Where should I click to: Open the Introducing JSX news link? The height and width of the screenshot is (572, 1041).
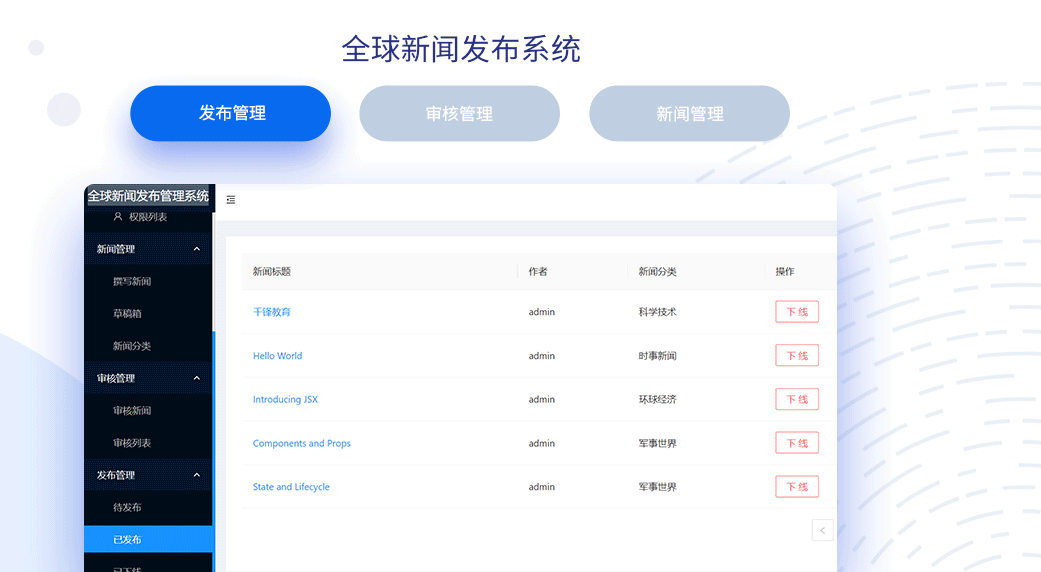pyautogui.click(x=285, y=400)
